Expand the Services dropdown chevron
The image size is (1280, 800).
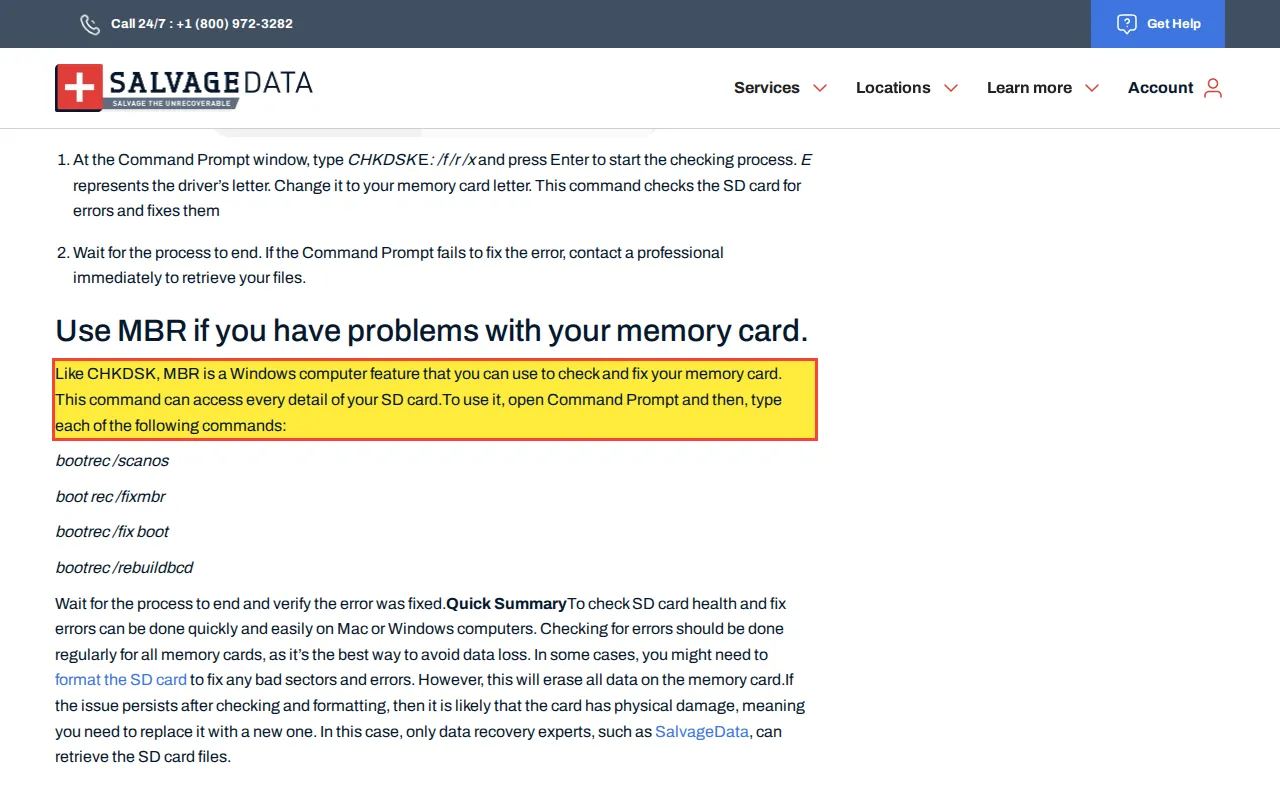coord(820,88)
